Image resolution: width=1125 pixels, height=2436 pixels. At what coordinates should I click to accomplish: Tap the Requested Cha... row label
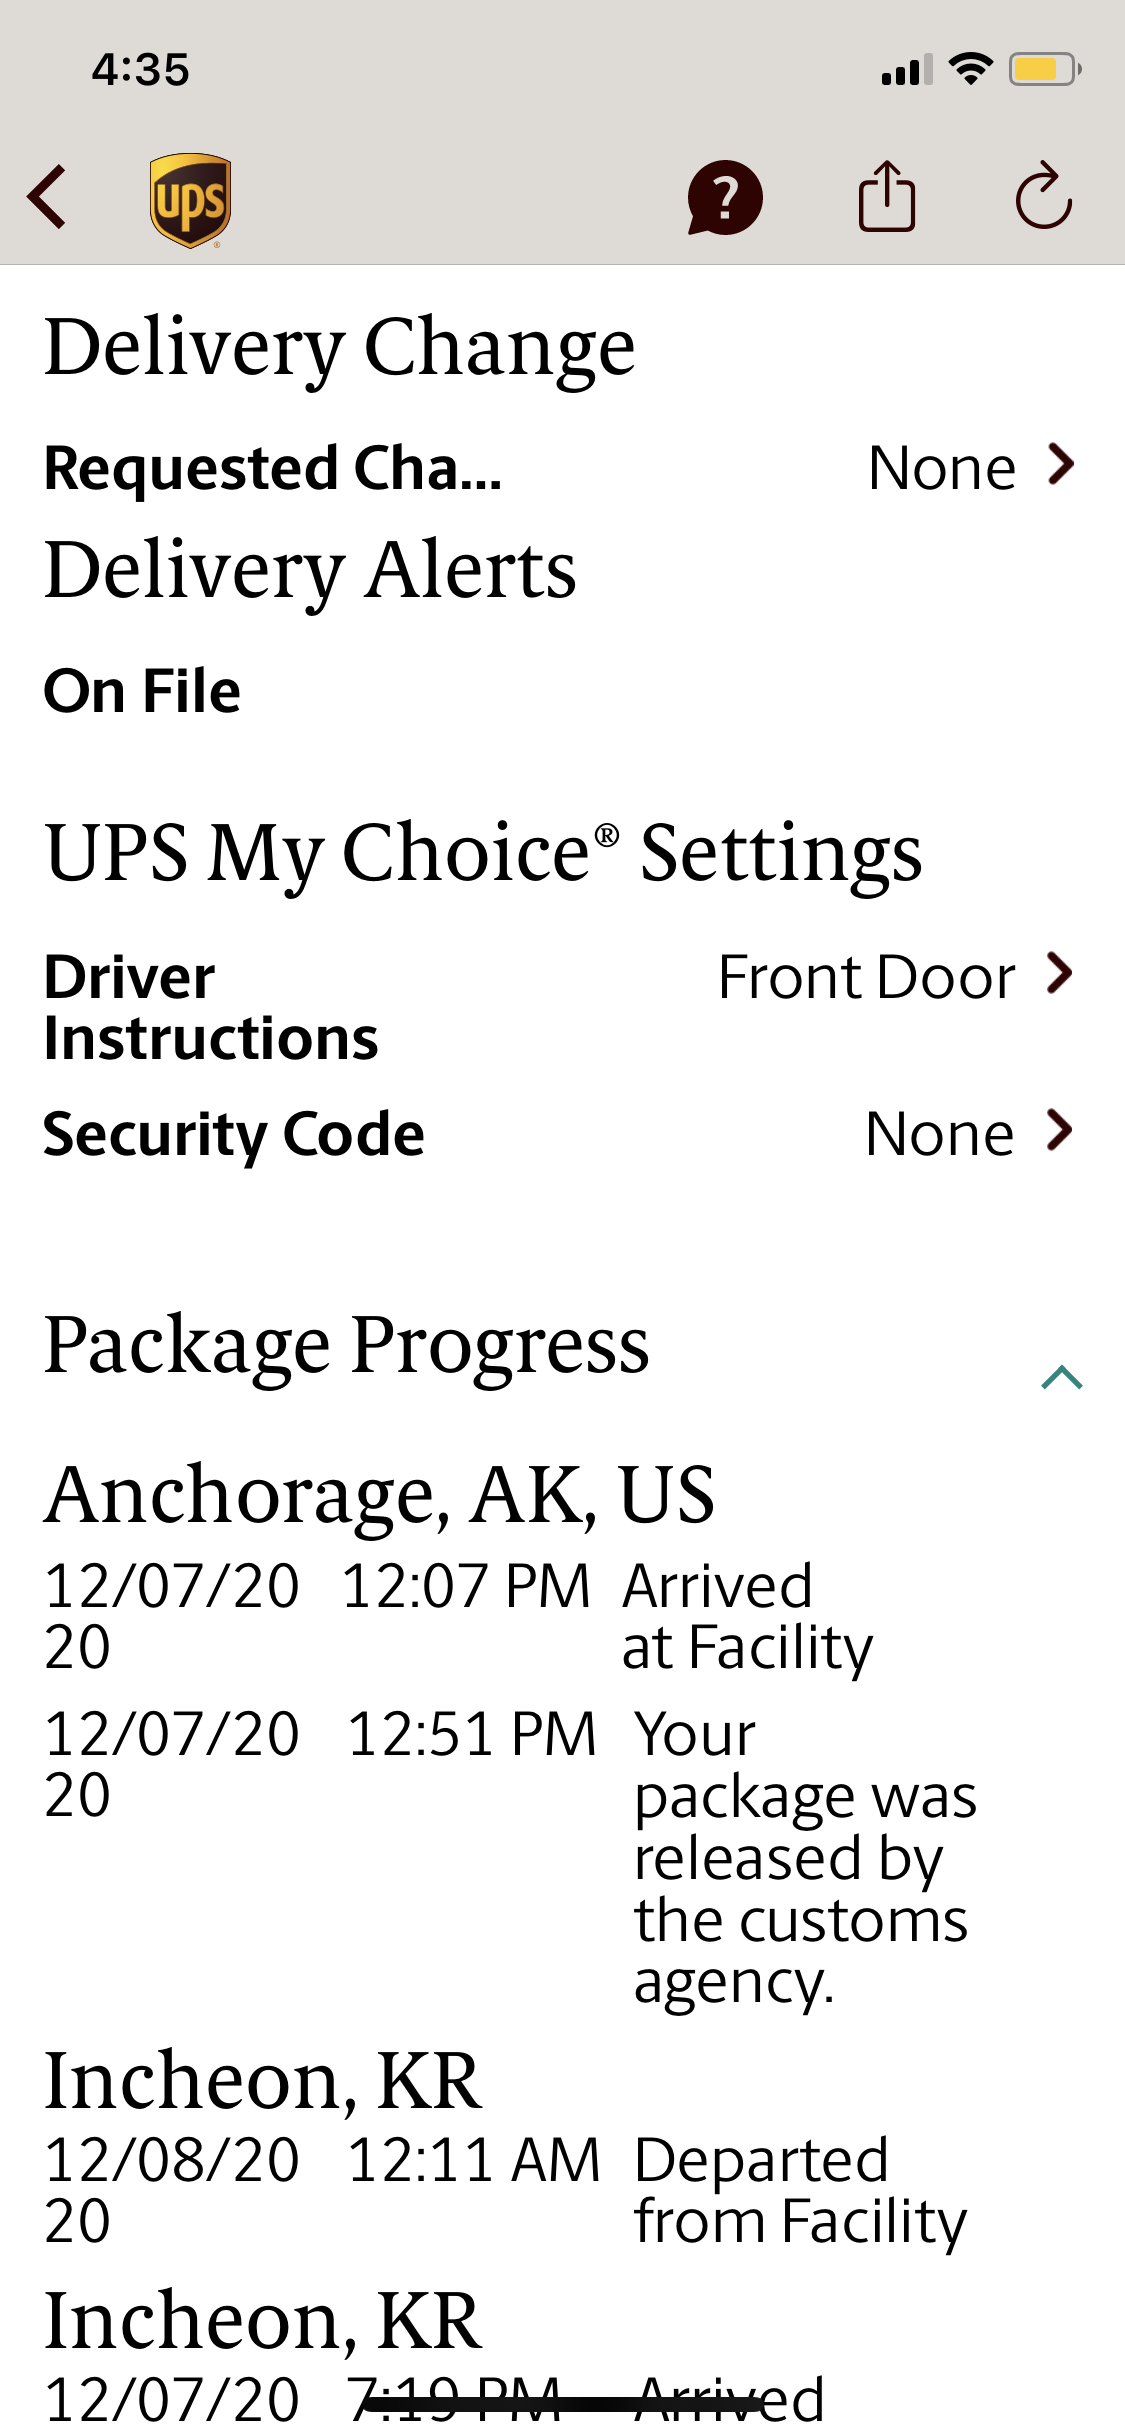(x=273, y=468)
